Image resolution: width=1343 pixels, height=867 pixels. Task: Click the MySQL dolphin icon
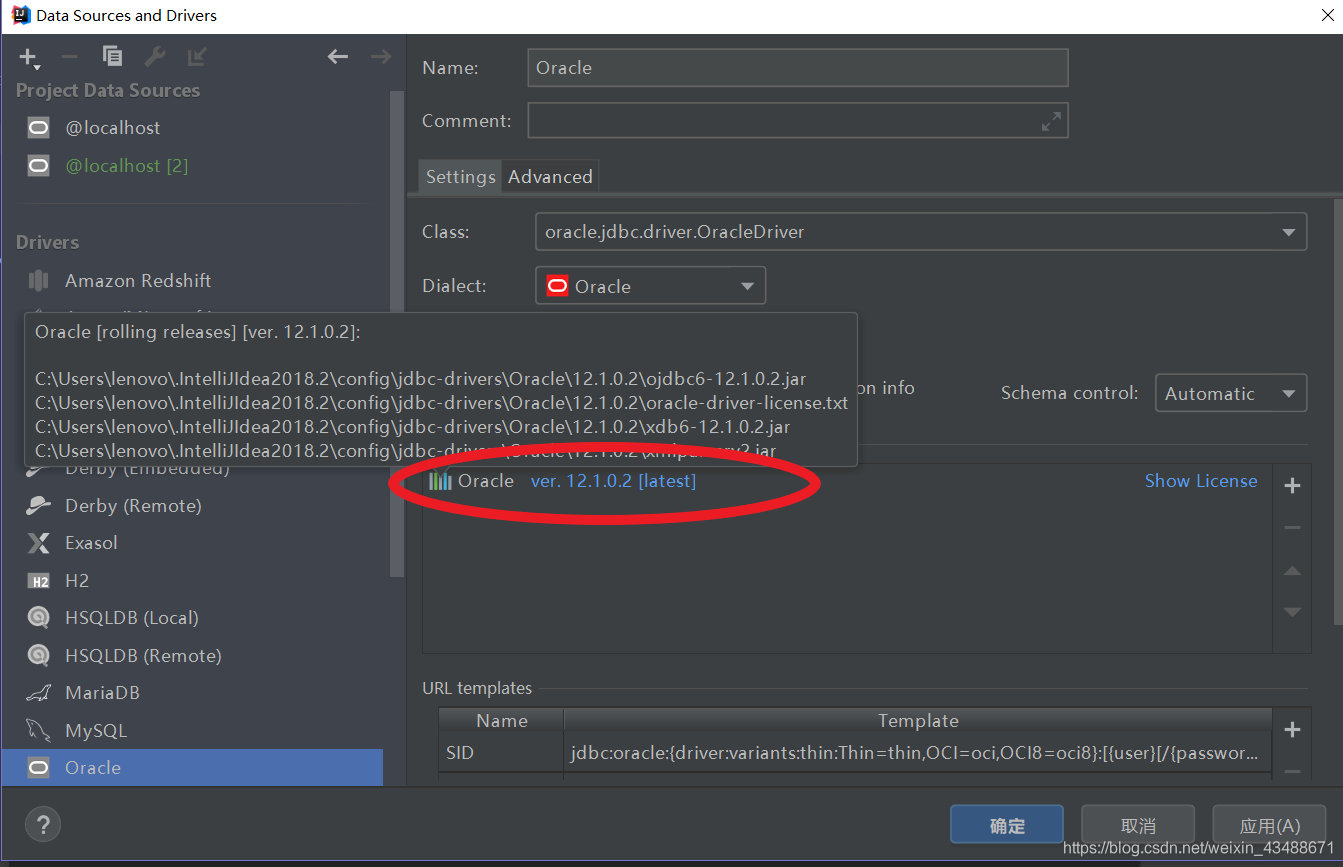tap(38, 731)
